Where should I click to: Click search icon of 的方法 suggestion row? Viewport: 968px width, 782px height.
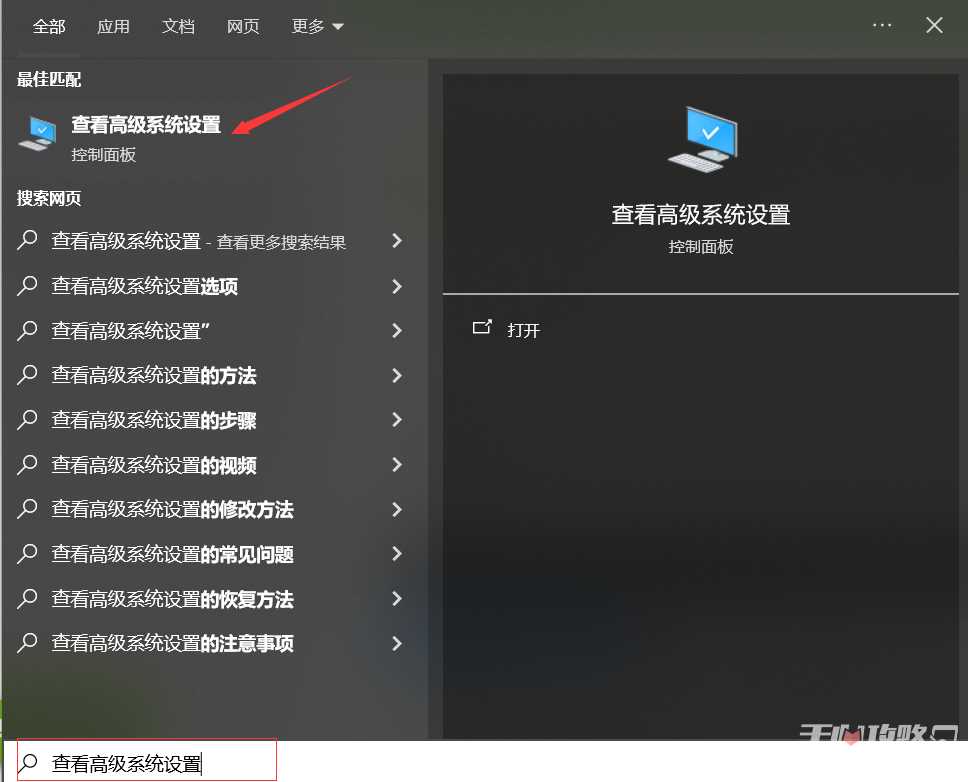pyautogui.click(x=27, y=375)
